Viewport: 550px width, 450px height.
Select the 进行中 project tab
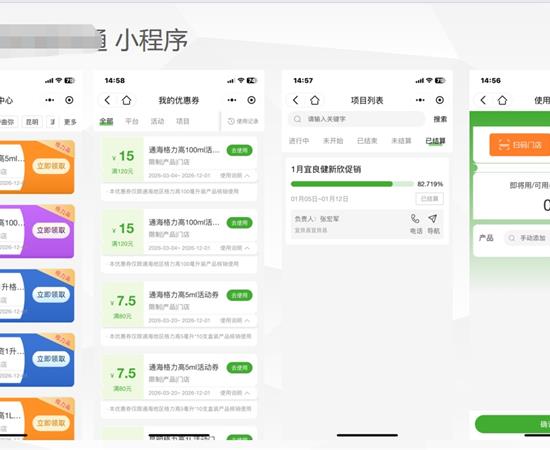tap(299, 141)
